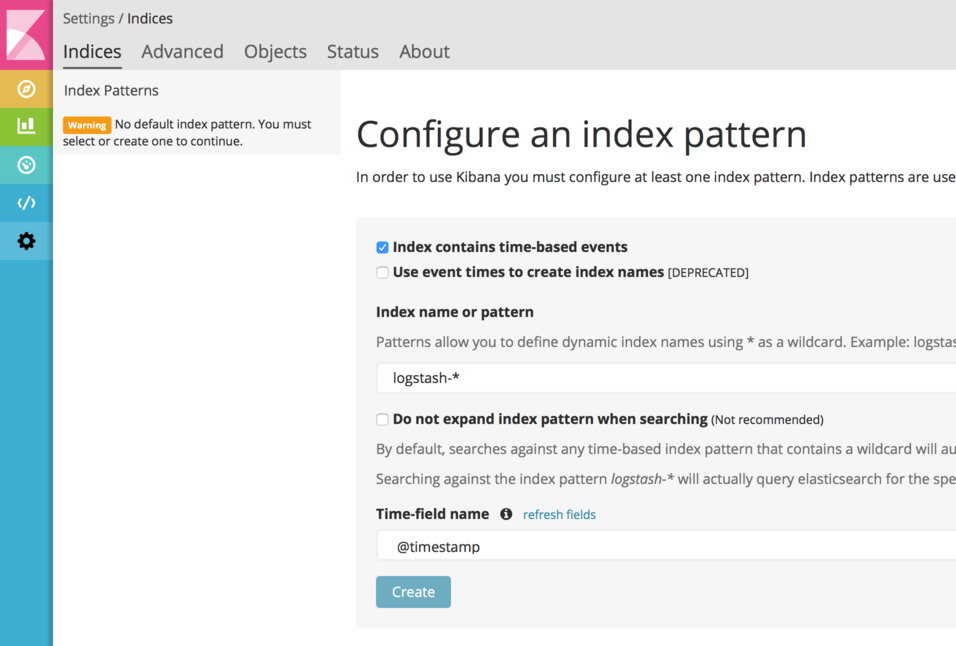Focus the logstash-* index pattern field
The height and width of the screenshot is (646, 956).
[x=666, y=378]
